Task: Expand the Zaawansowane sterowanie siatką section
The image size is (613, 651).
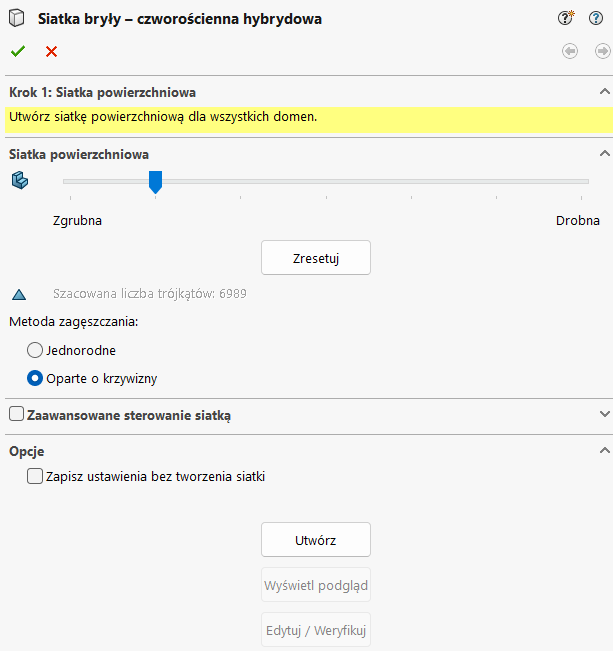Action: (603, 414)
